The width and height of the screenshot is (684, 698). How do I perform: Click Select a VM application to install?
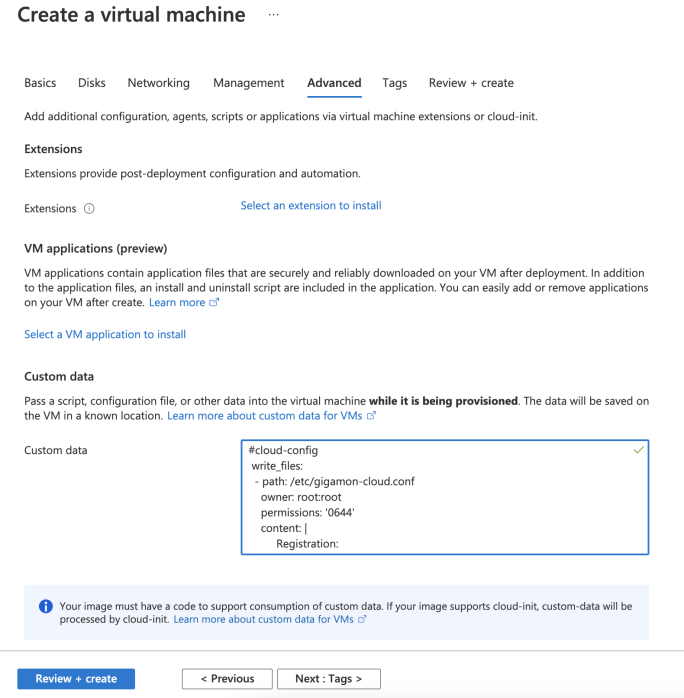pos(105,334)
